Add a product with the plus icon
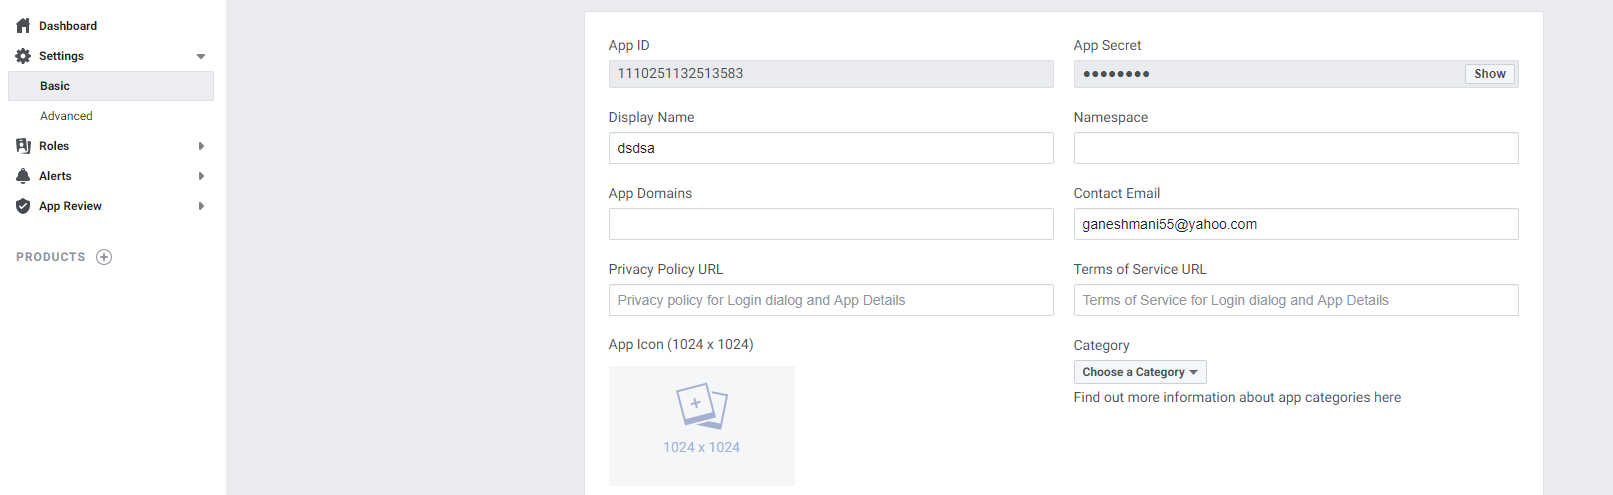Viewport: 1613px width, 495px height. (104, 257)
